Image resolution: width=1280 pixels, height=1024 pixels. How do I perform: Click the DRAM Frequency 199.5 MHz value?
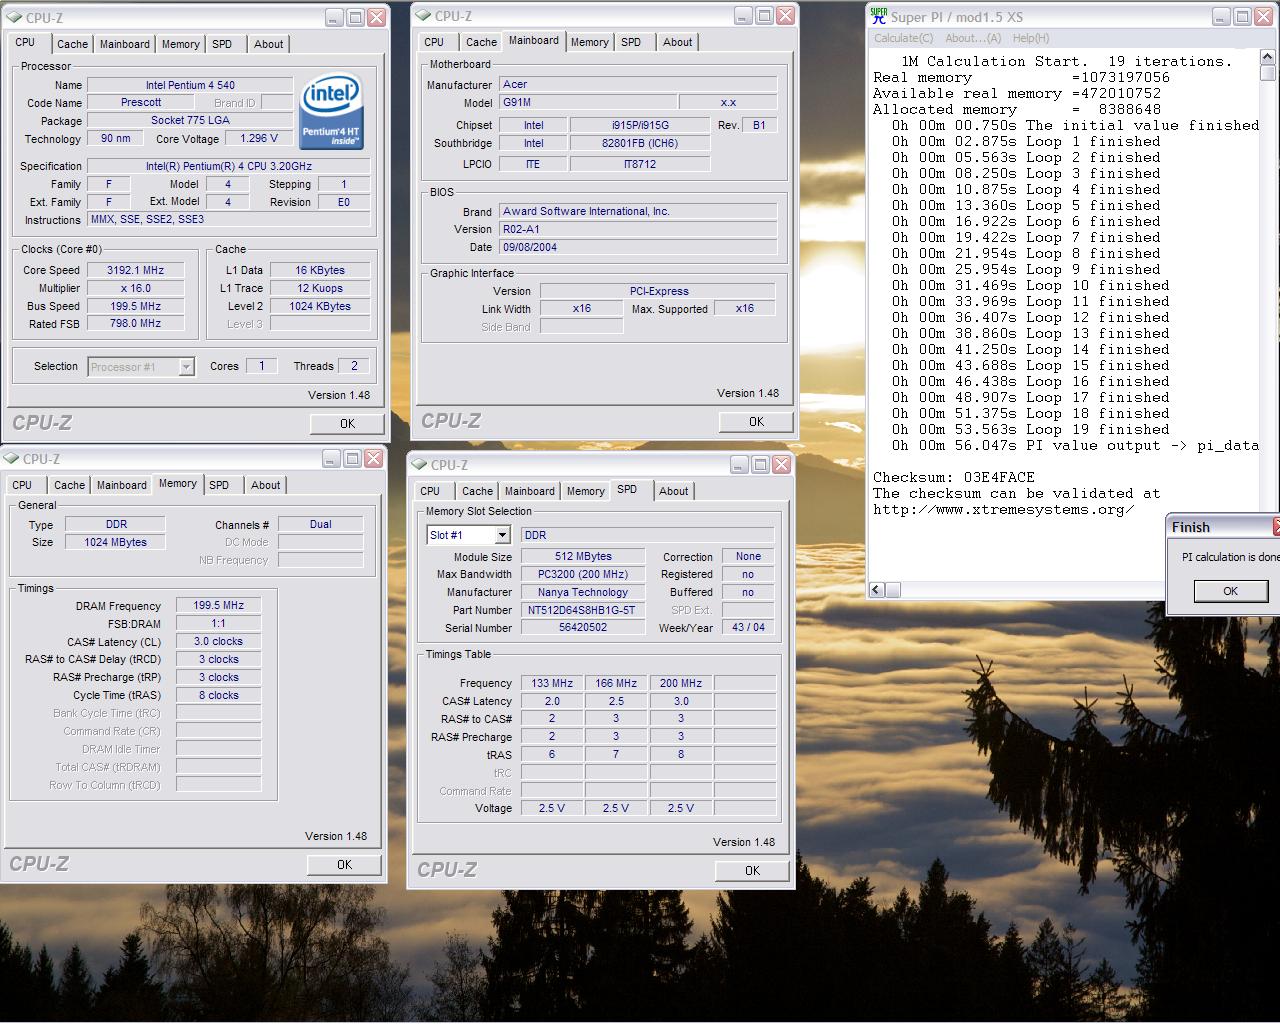click(218, 605)
